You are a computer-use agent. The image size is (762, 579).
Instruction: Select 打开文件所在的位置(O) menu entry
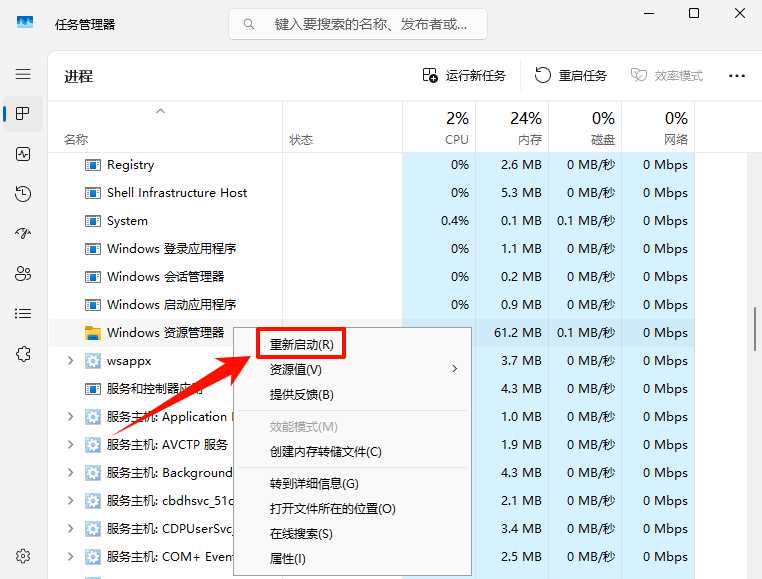352,509
